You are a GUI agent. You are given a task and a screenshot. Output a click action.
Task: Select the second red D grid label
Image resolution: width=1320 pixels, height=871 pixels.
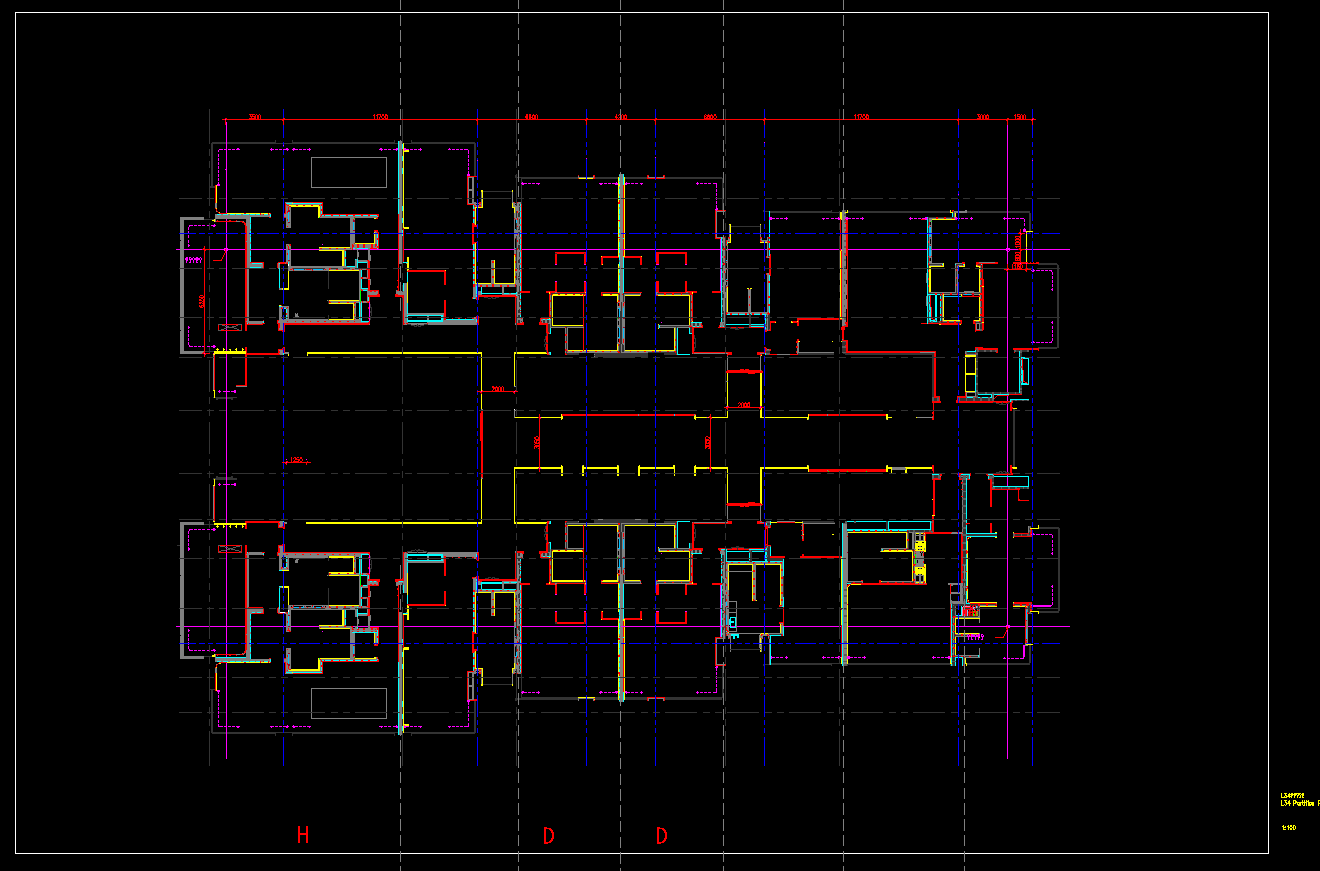(661, 835)
